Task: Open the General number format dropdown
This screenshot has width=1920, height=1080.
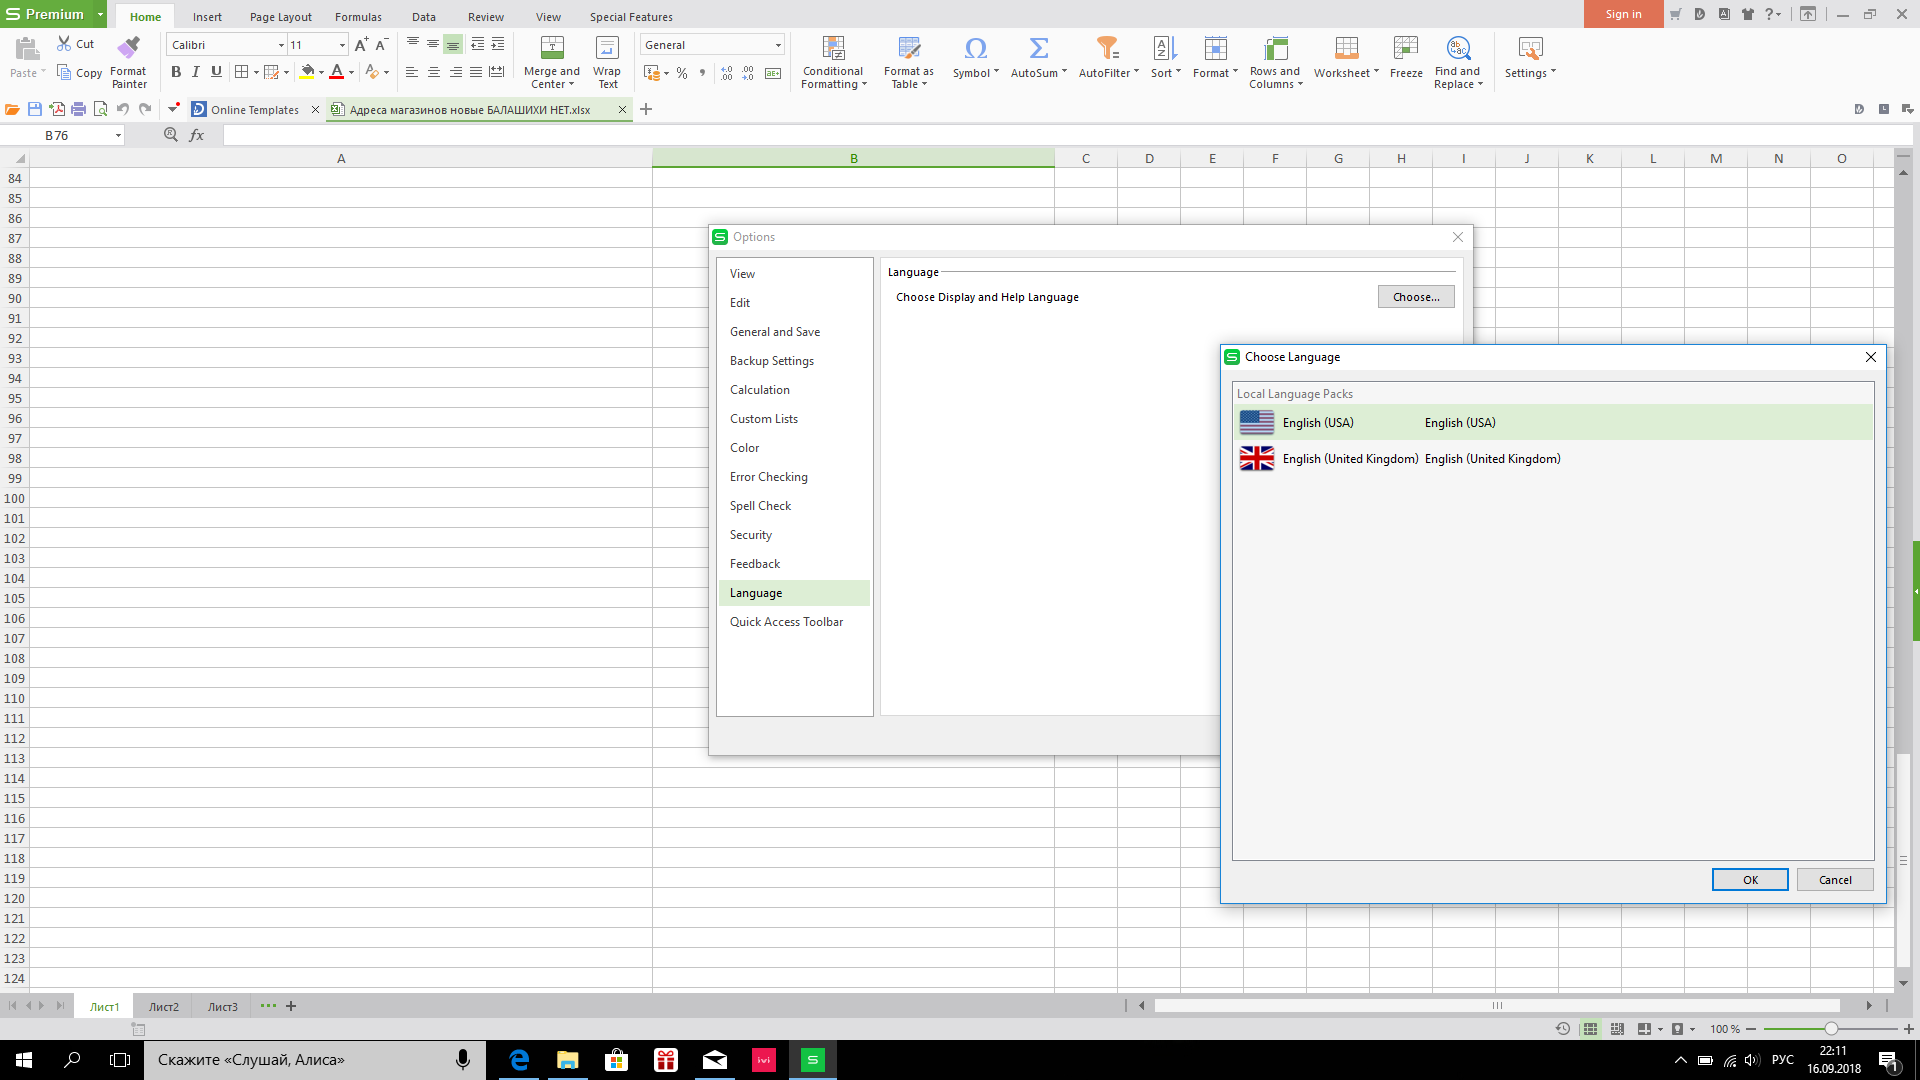Action: (778, 45)
